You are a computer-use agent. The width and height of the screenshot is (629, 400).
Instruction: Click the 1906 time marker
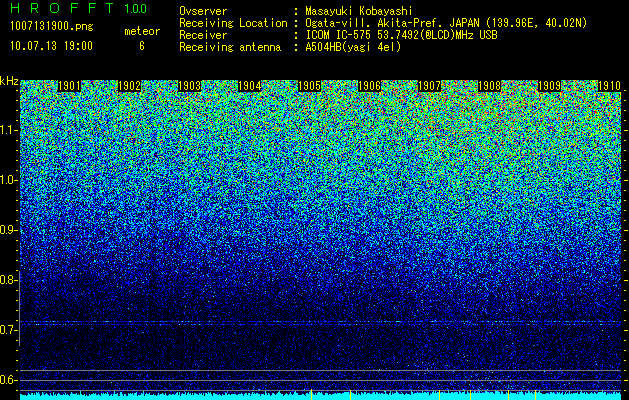tap(369, 86)
